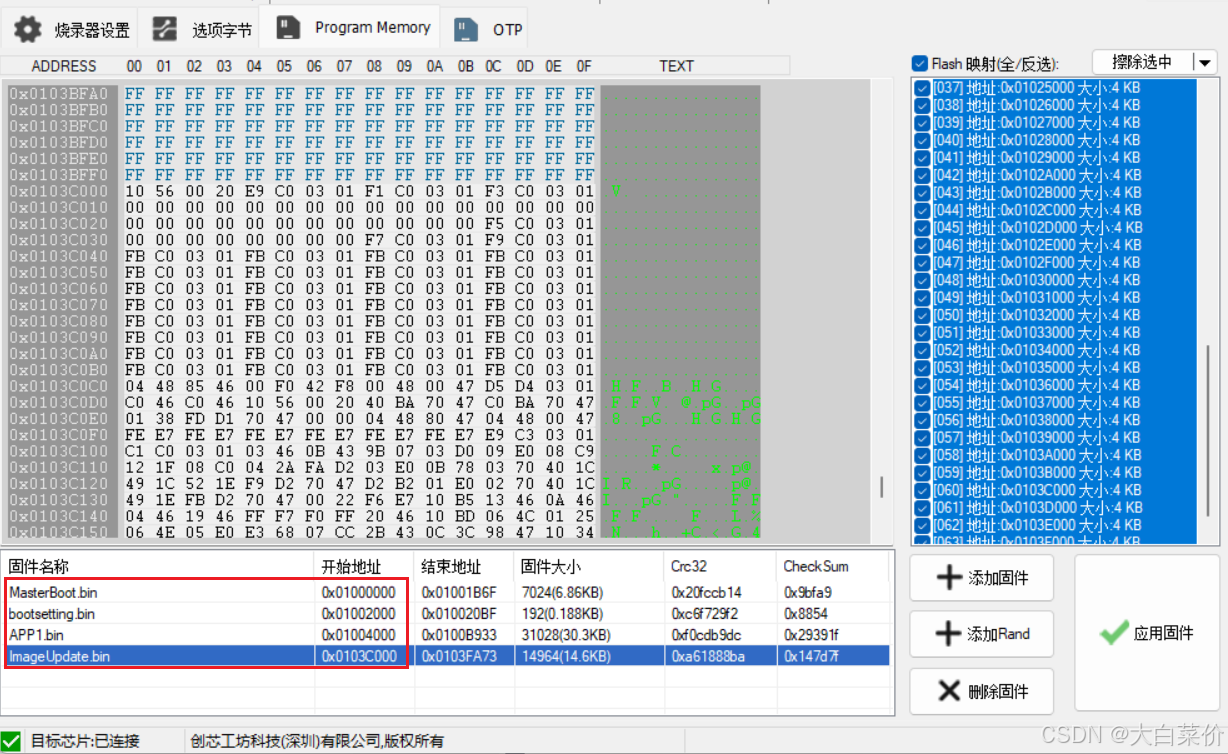
Task: Click hex address row 0x0103C0C0
Action: coord(58,385)
